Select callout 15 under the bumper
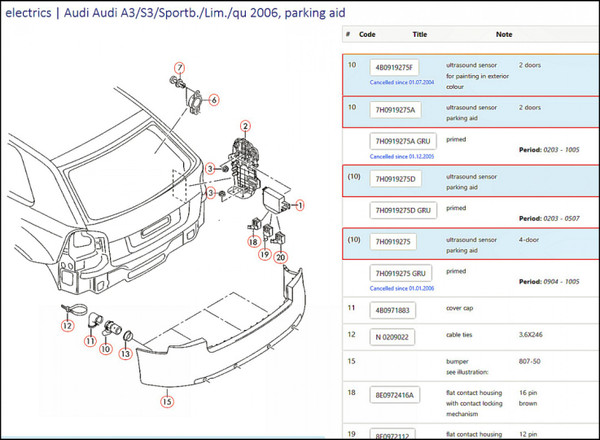The width and height of the screenshot is (600, 440). click(167, 403)
